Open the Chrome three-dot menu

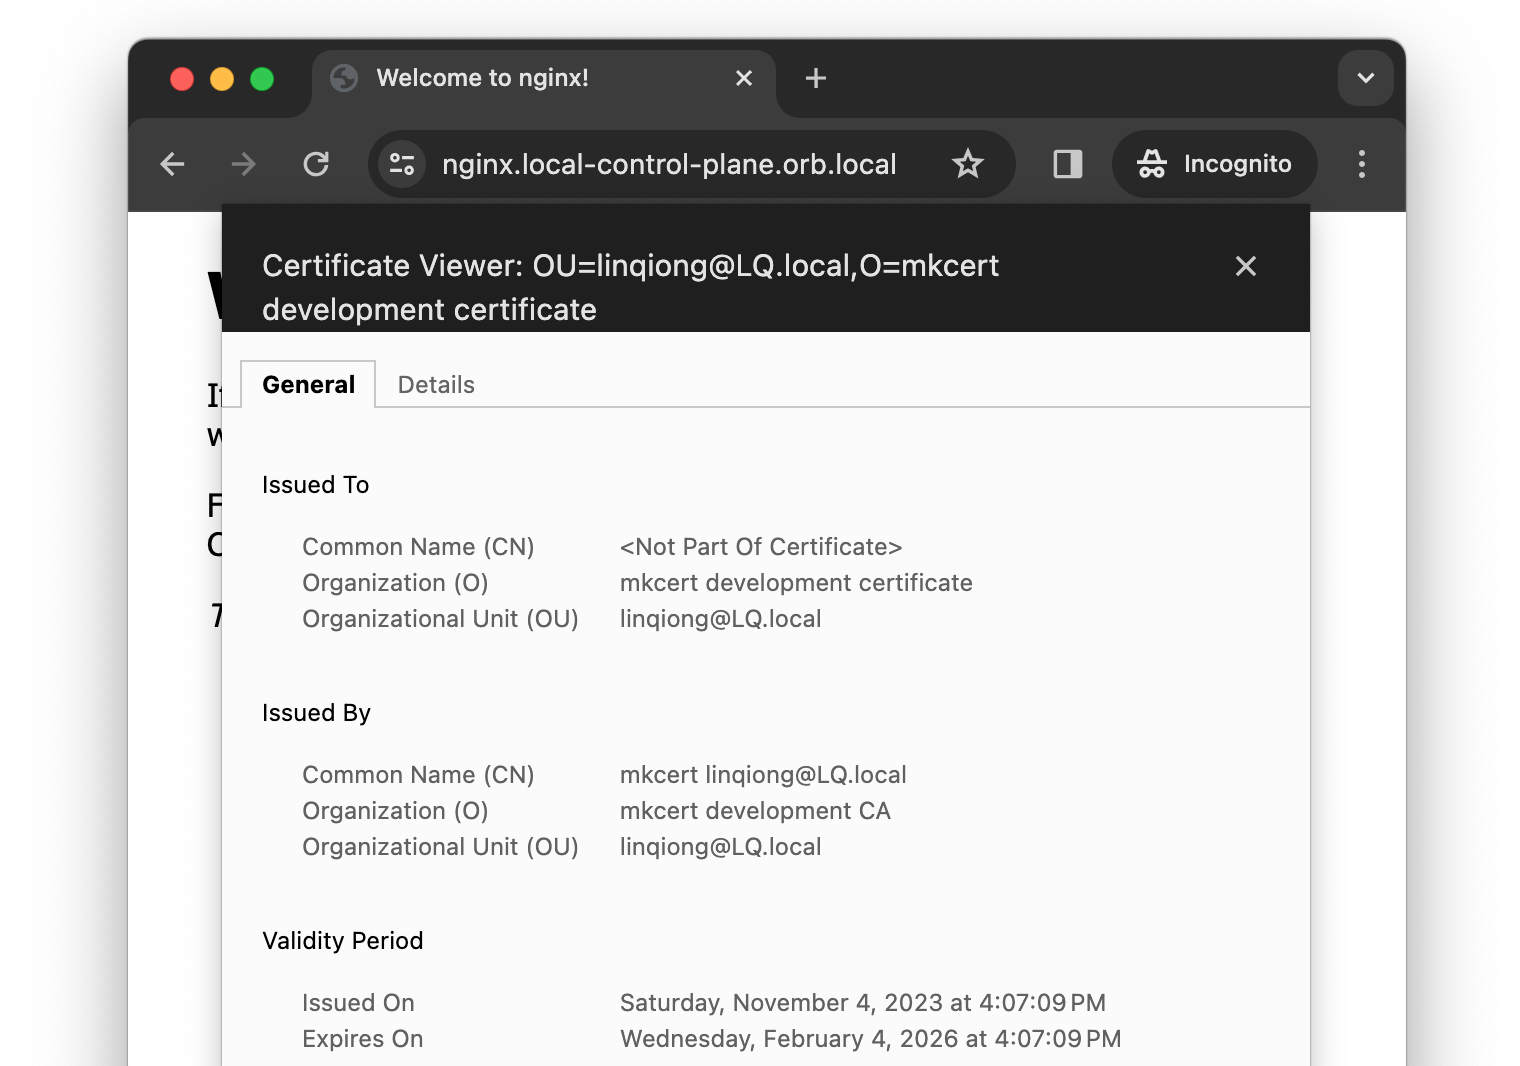(x=1362, y=164)
